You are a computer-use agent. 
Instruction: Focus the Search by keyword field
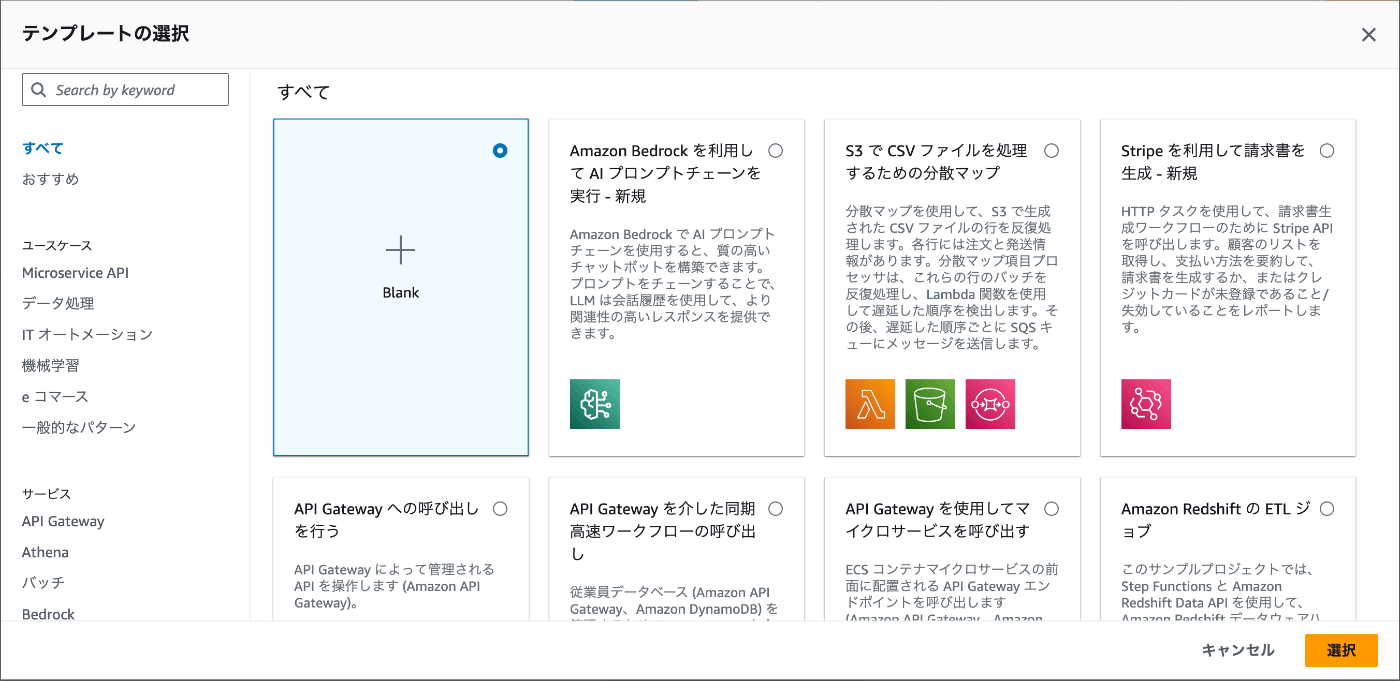click(x=125, y=90)
